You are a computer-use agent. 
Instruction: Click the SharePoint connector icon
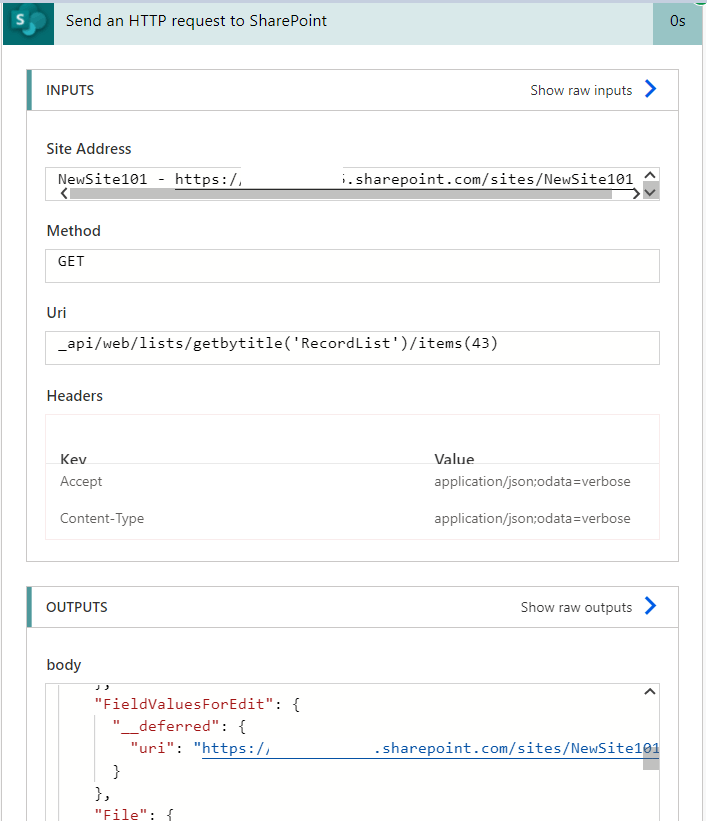(x=28, y=23)
